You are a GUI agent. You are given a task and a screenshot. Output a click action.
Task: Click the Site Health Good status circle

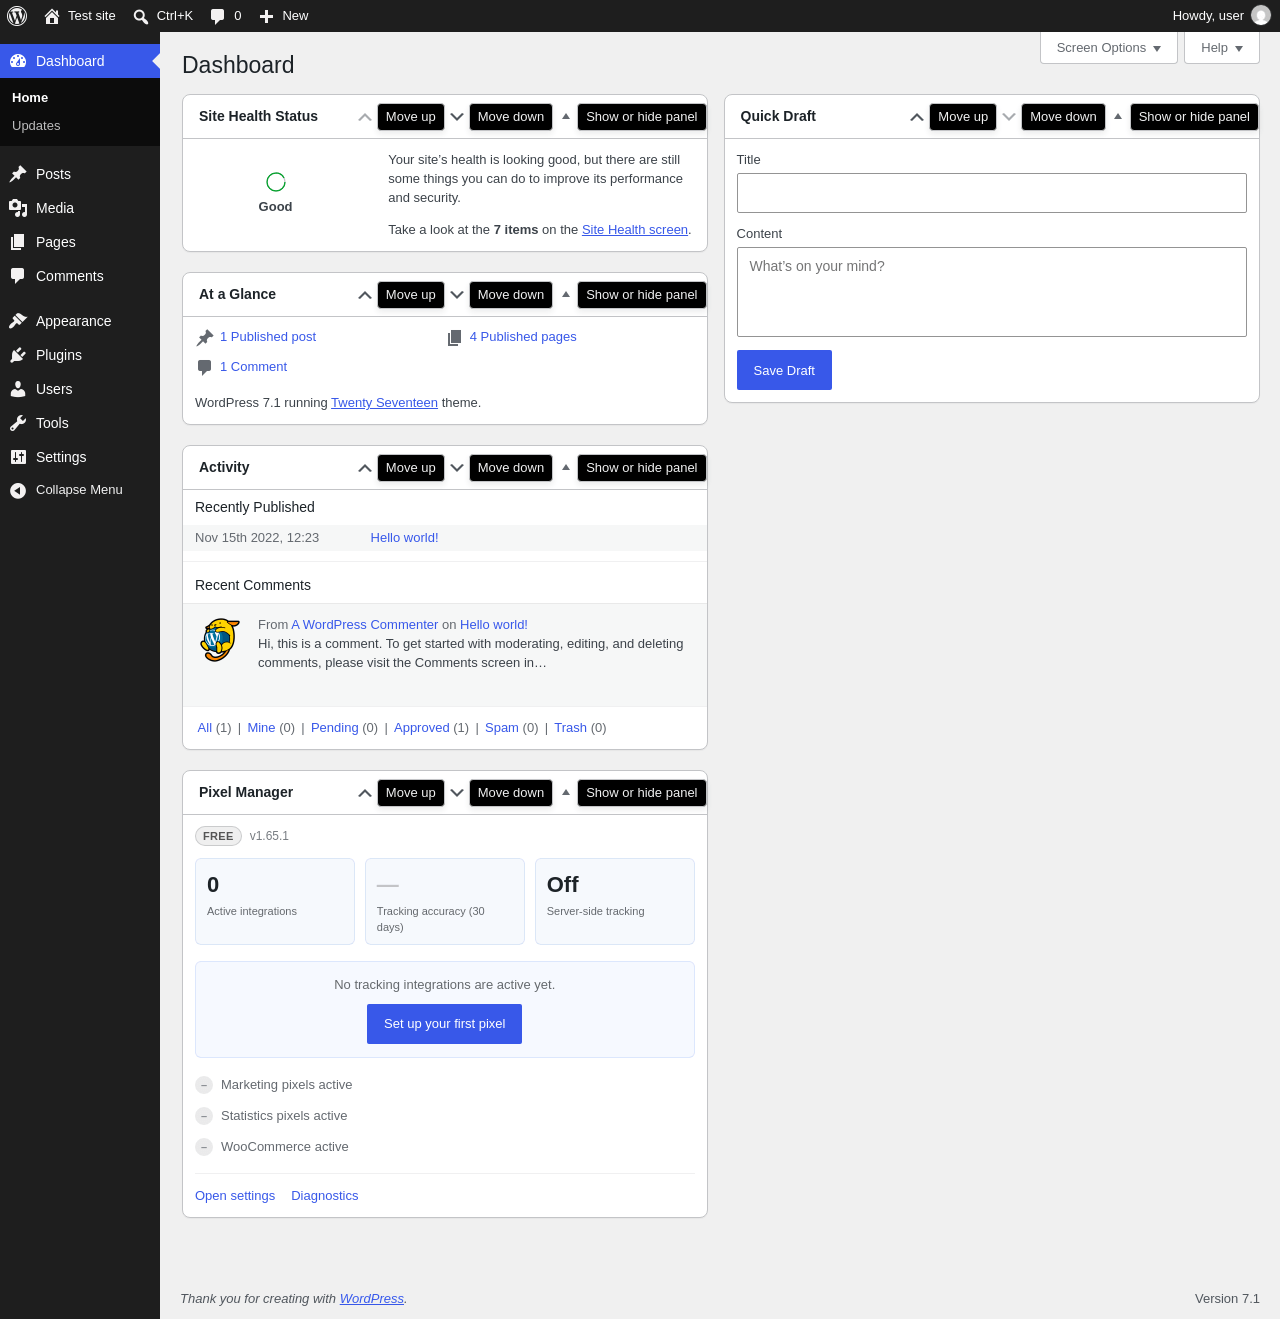pos(276,182)
